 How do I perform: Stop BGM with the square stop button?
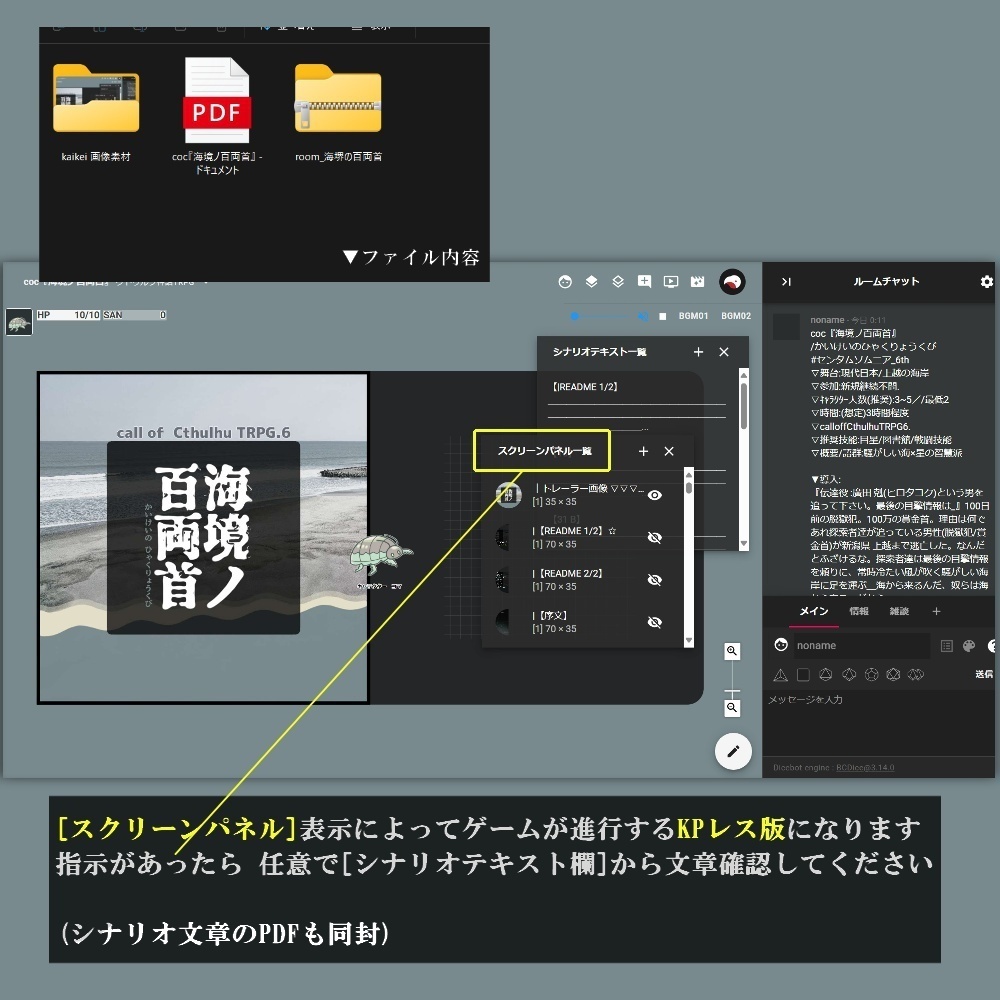pyautogui.click(x=663, y=316)
